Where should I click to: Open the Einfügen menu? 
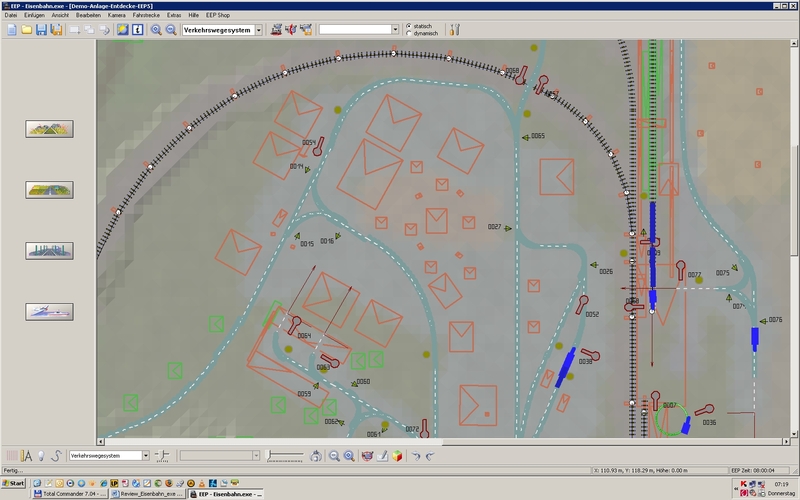[34, 15]
